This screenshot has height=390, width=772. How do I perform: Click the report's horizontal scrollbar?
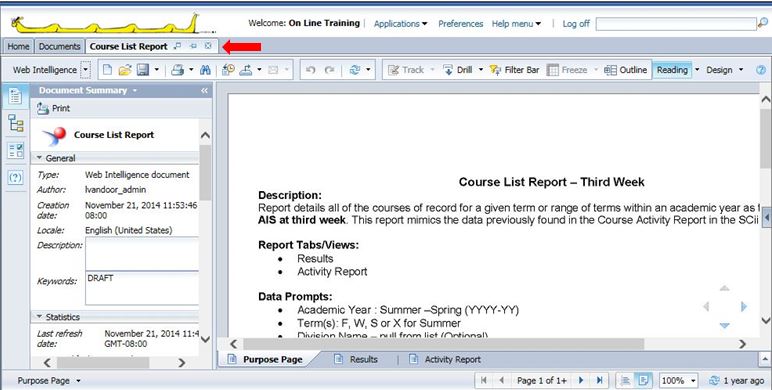pos(443,344)
